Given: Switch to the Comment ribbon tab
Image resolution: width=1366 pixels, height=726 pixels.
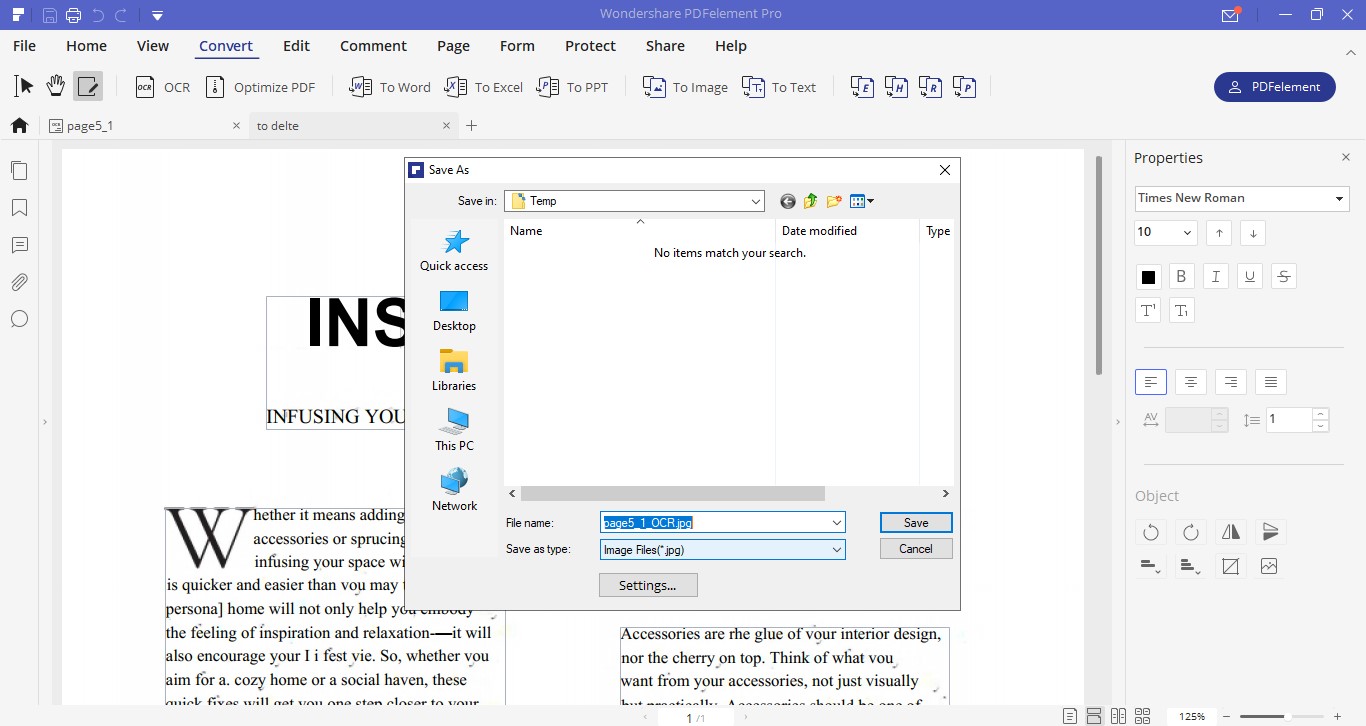Looking at the screenshot, I should point(373,46).
